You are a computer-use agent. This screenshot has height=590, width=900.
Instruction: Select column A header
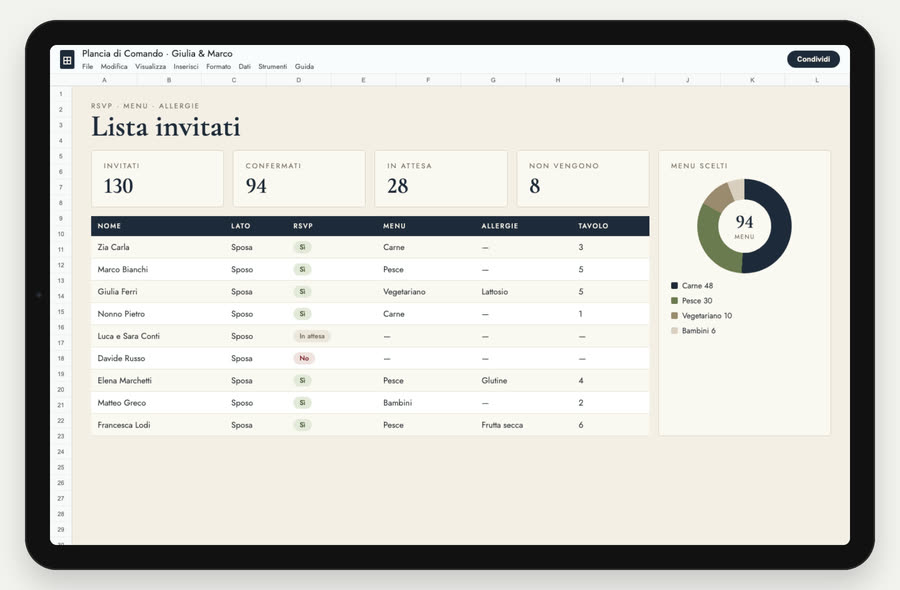click(104, 80)
